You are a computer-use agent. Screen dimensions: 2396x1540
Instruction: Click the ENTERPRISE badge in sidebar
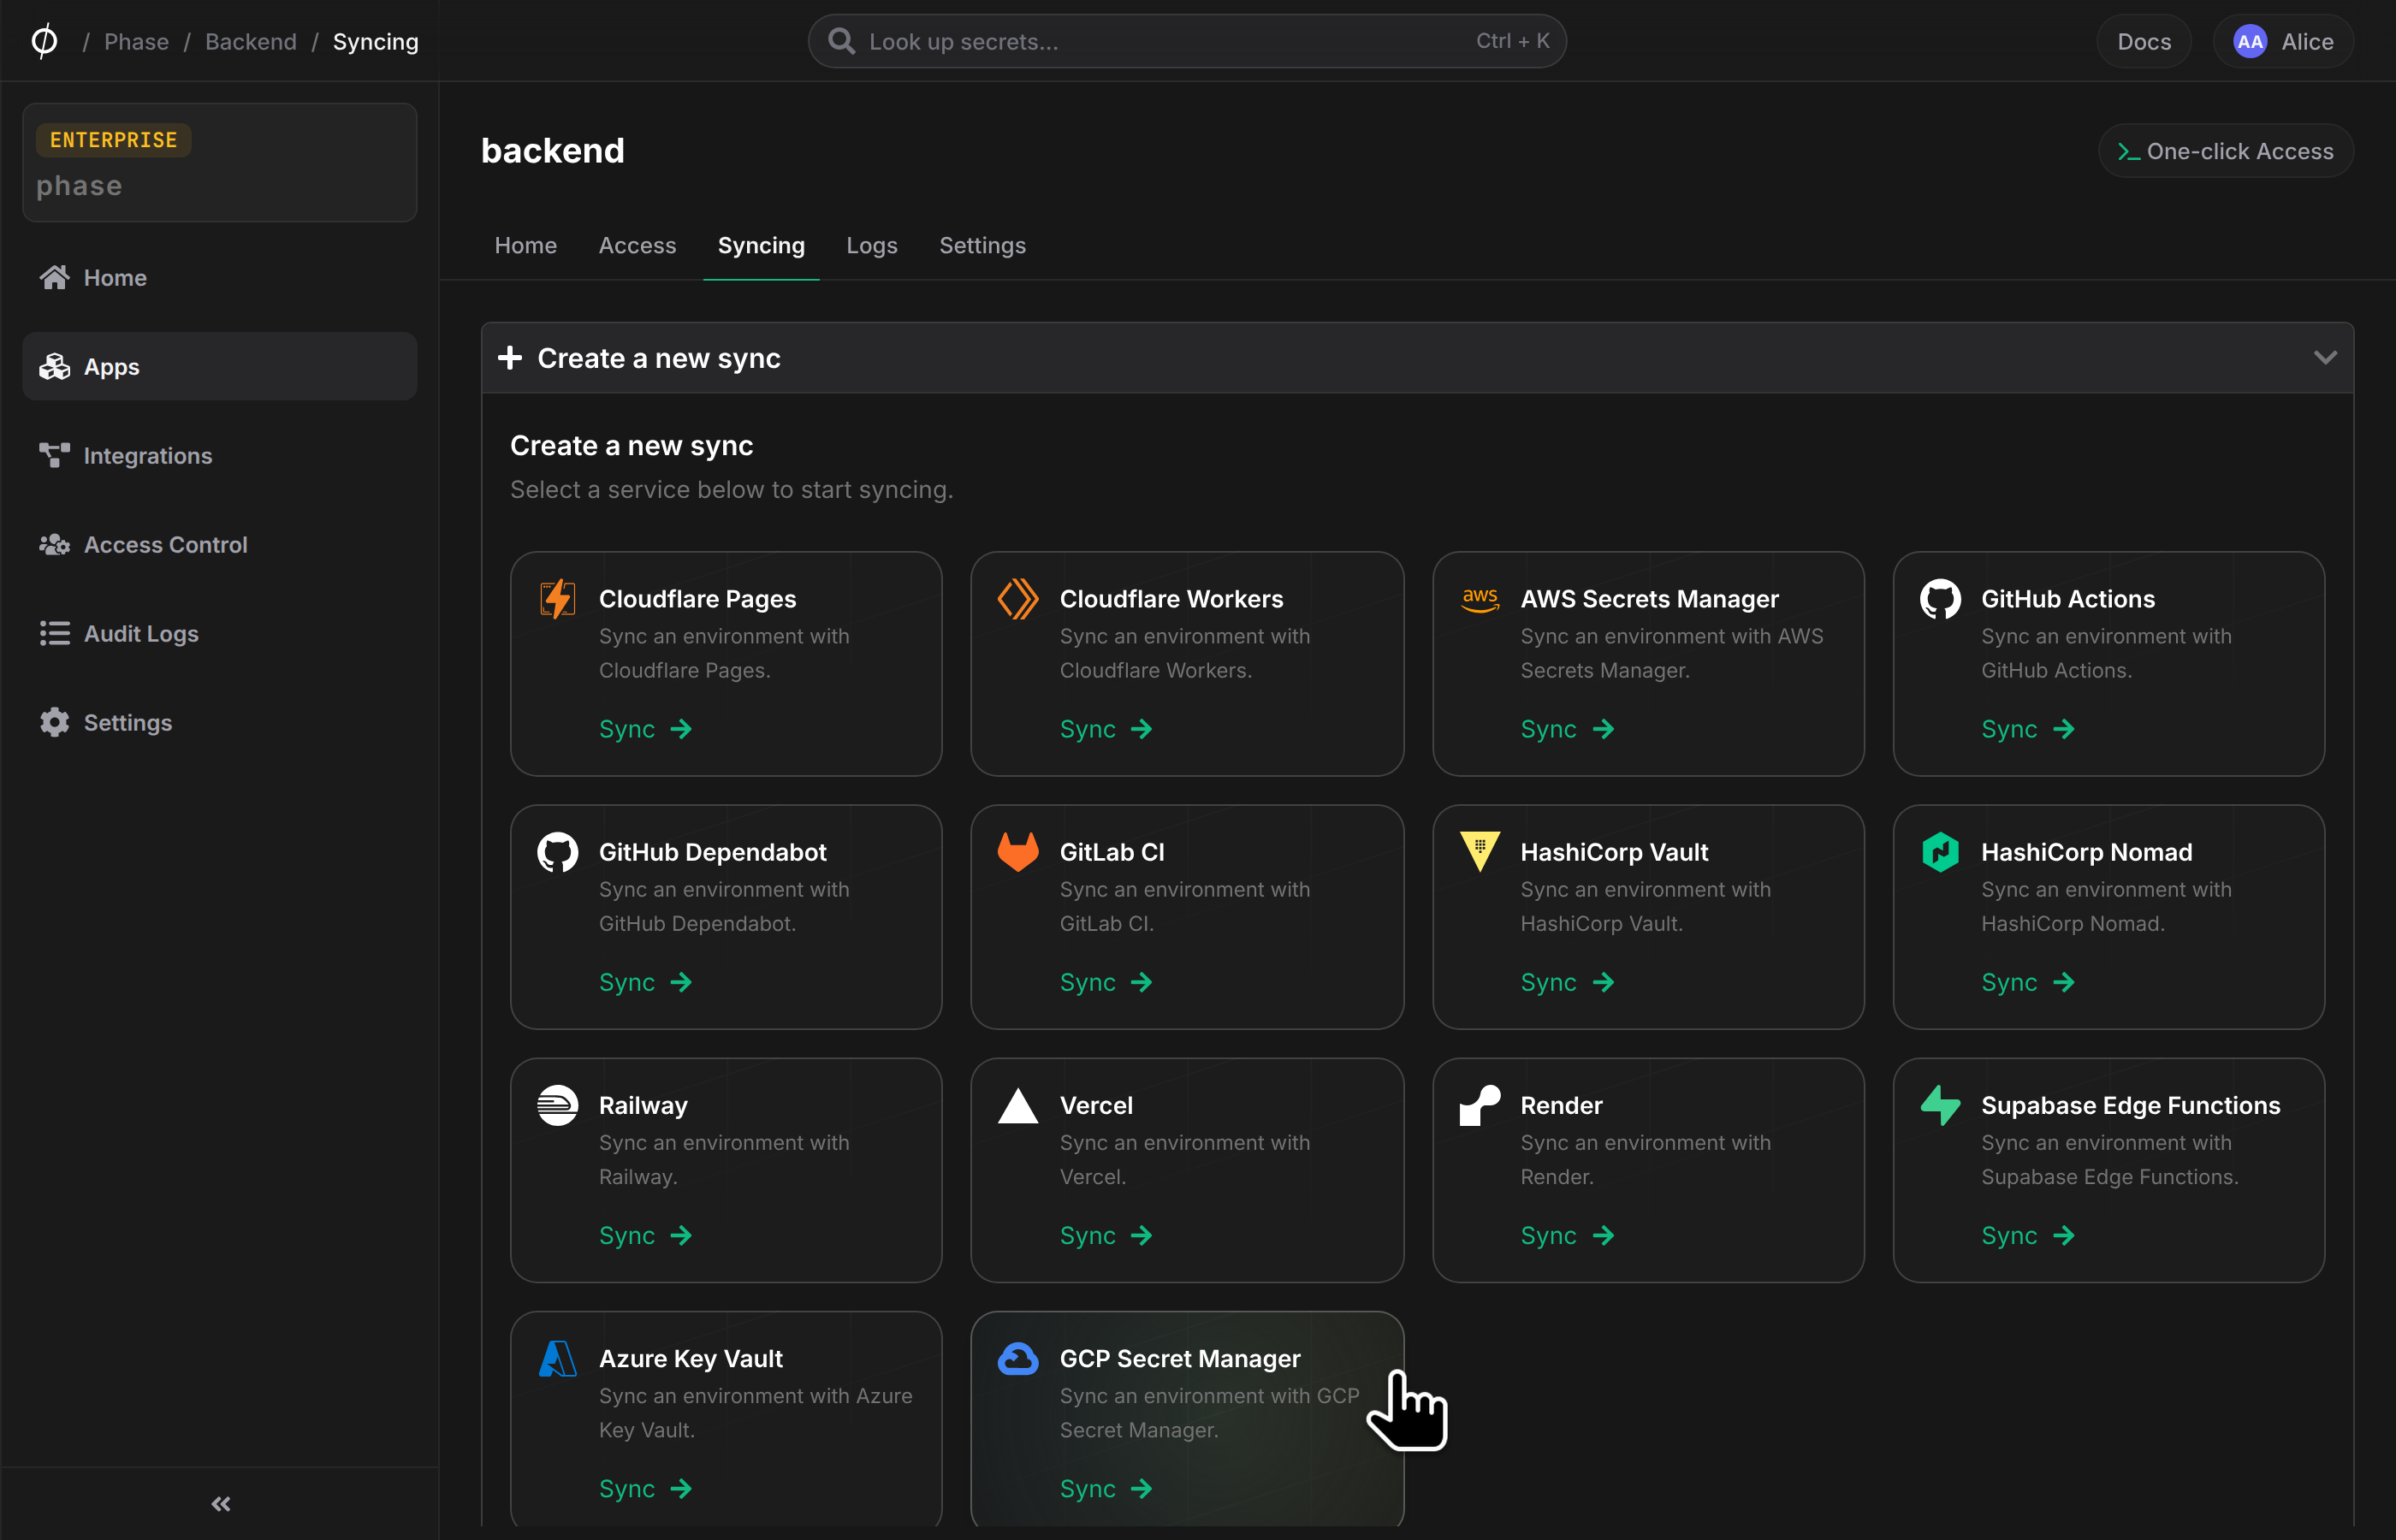(x=113, y=140)
